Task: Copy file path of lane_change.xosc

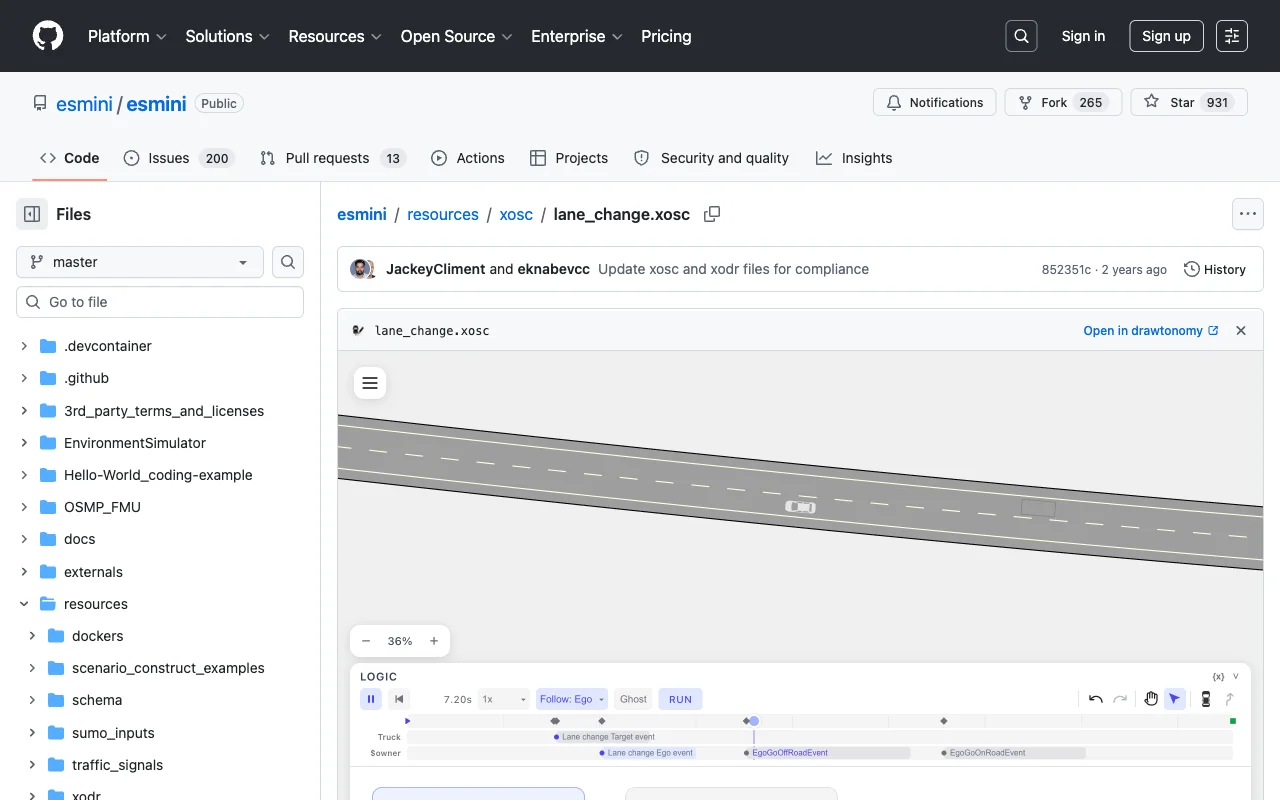Action: coord(712,214)
